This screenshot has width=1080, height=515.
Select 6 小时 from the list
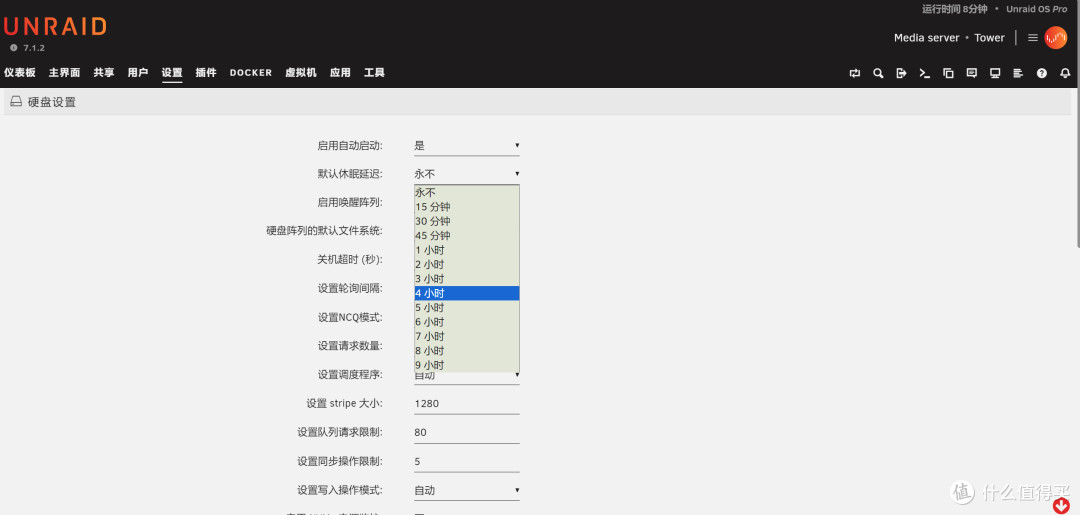click(466, 322)
